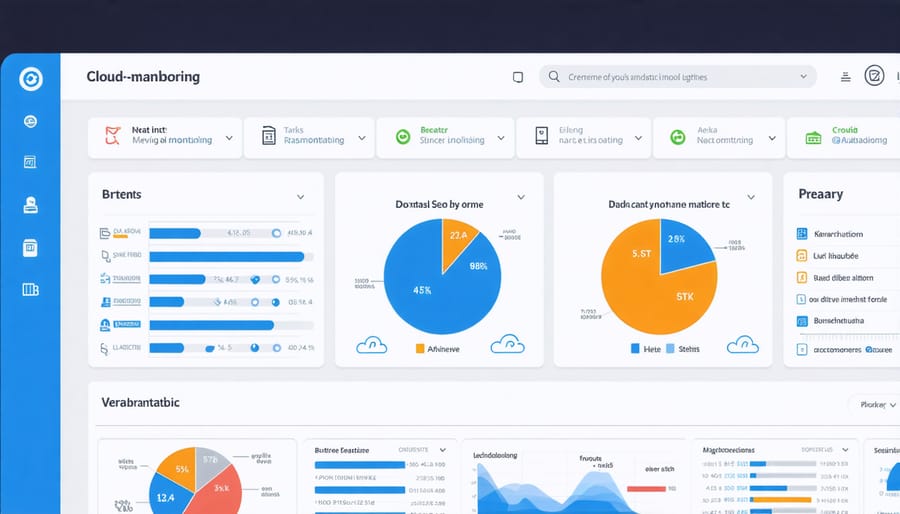Click the orange Afinewe legend swatch

(x=420, y=348)
